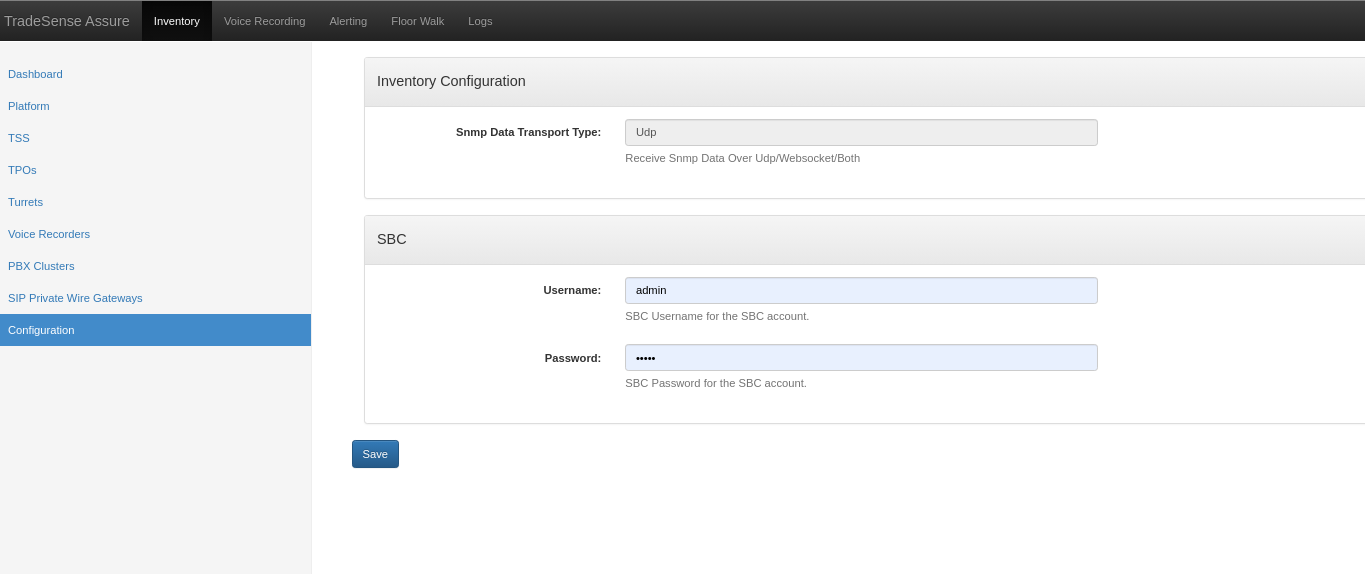Click the TradeSense Assure brand link
The height and width of the screenshot is (574, 1365).
(x=67, y=21)
